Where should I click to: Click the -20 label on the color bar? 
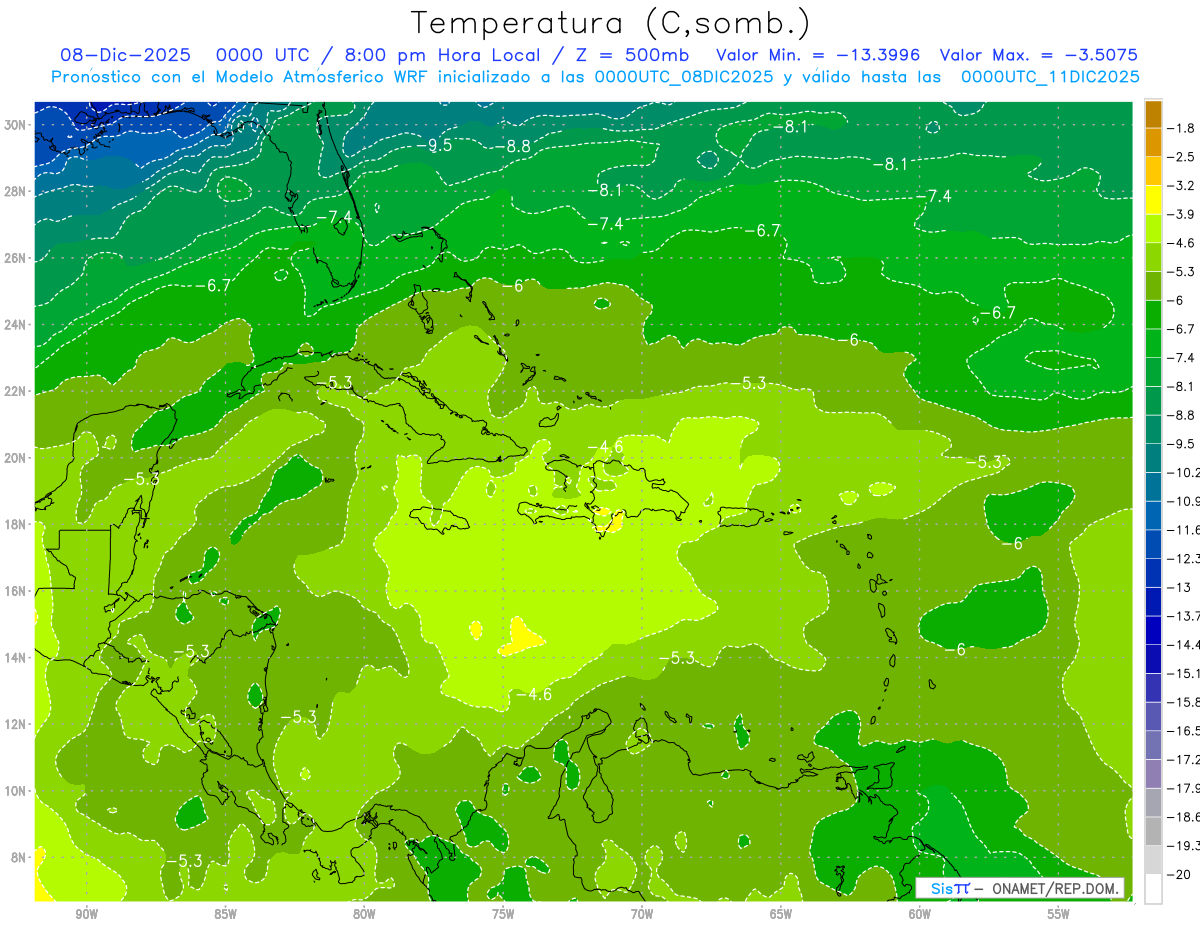pyautogui.click(x=1180, y=874)
